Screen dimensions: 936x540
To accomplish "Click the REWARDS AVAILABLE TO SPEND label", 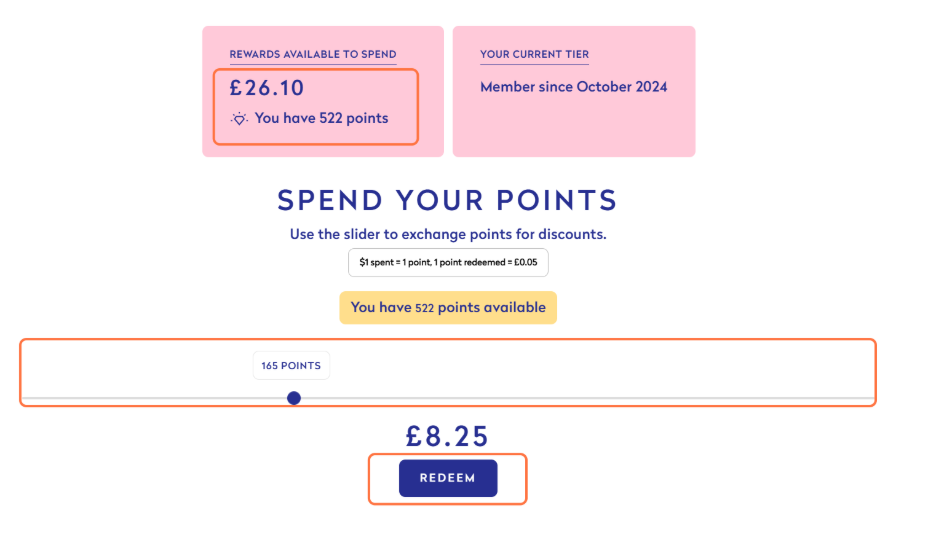I will tap(312, 54).
